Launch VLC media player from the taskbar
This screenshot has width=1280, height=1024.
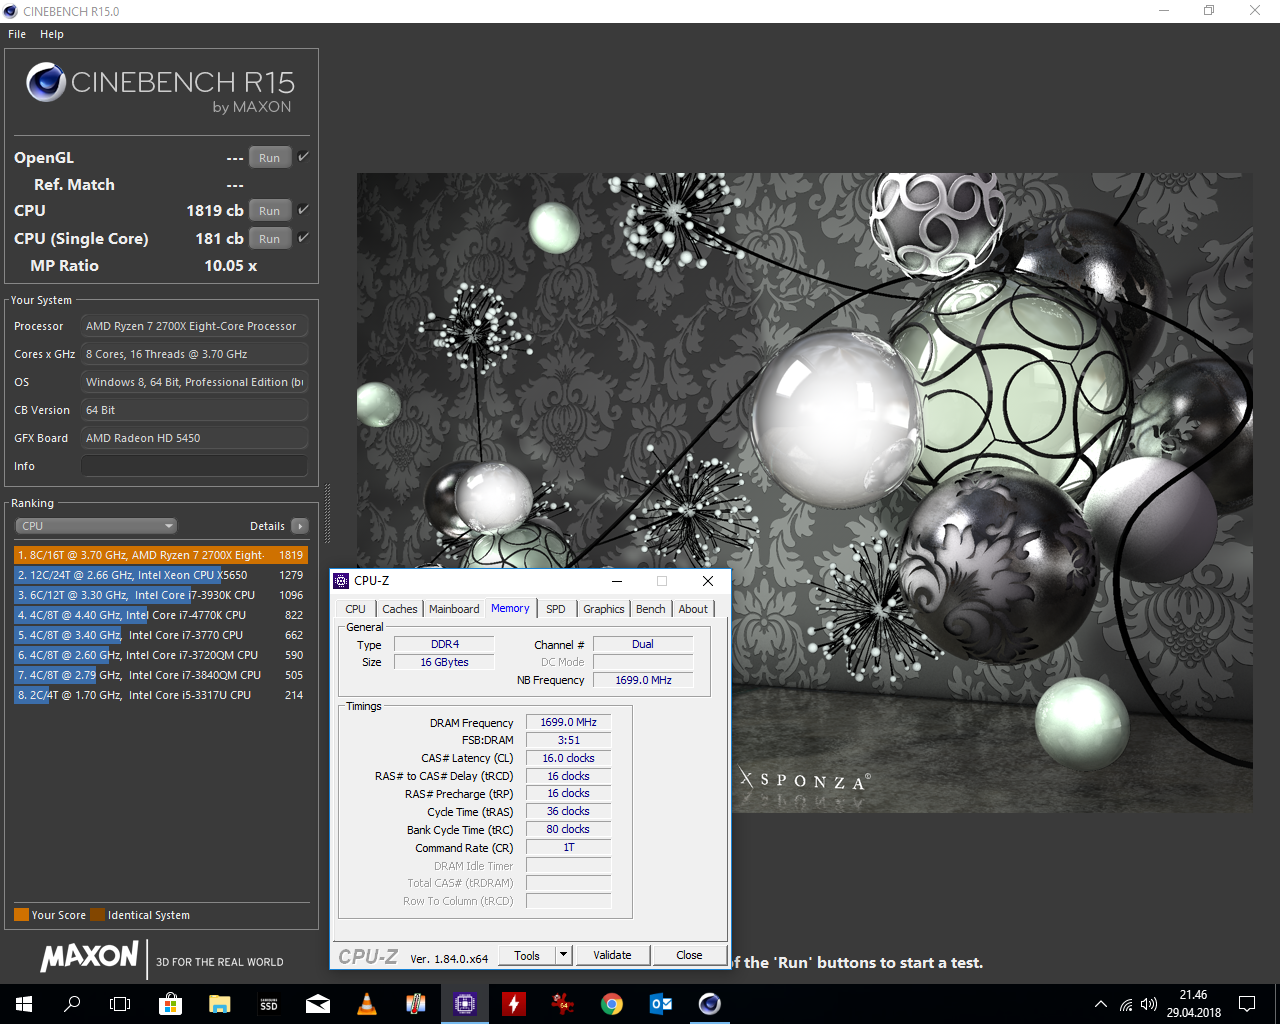(x=366, y=1004)
